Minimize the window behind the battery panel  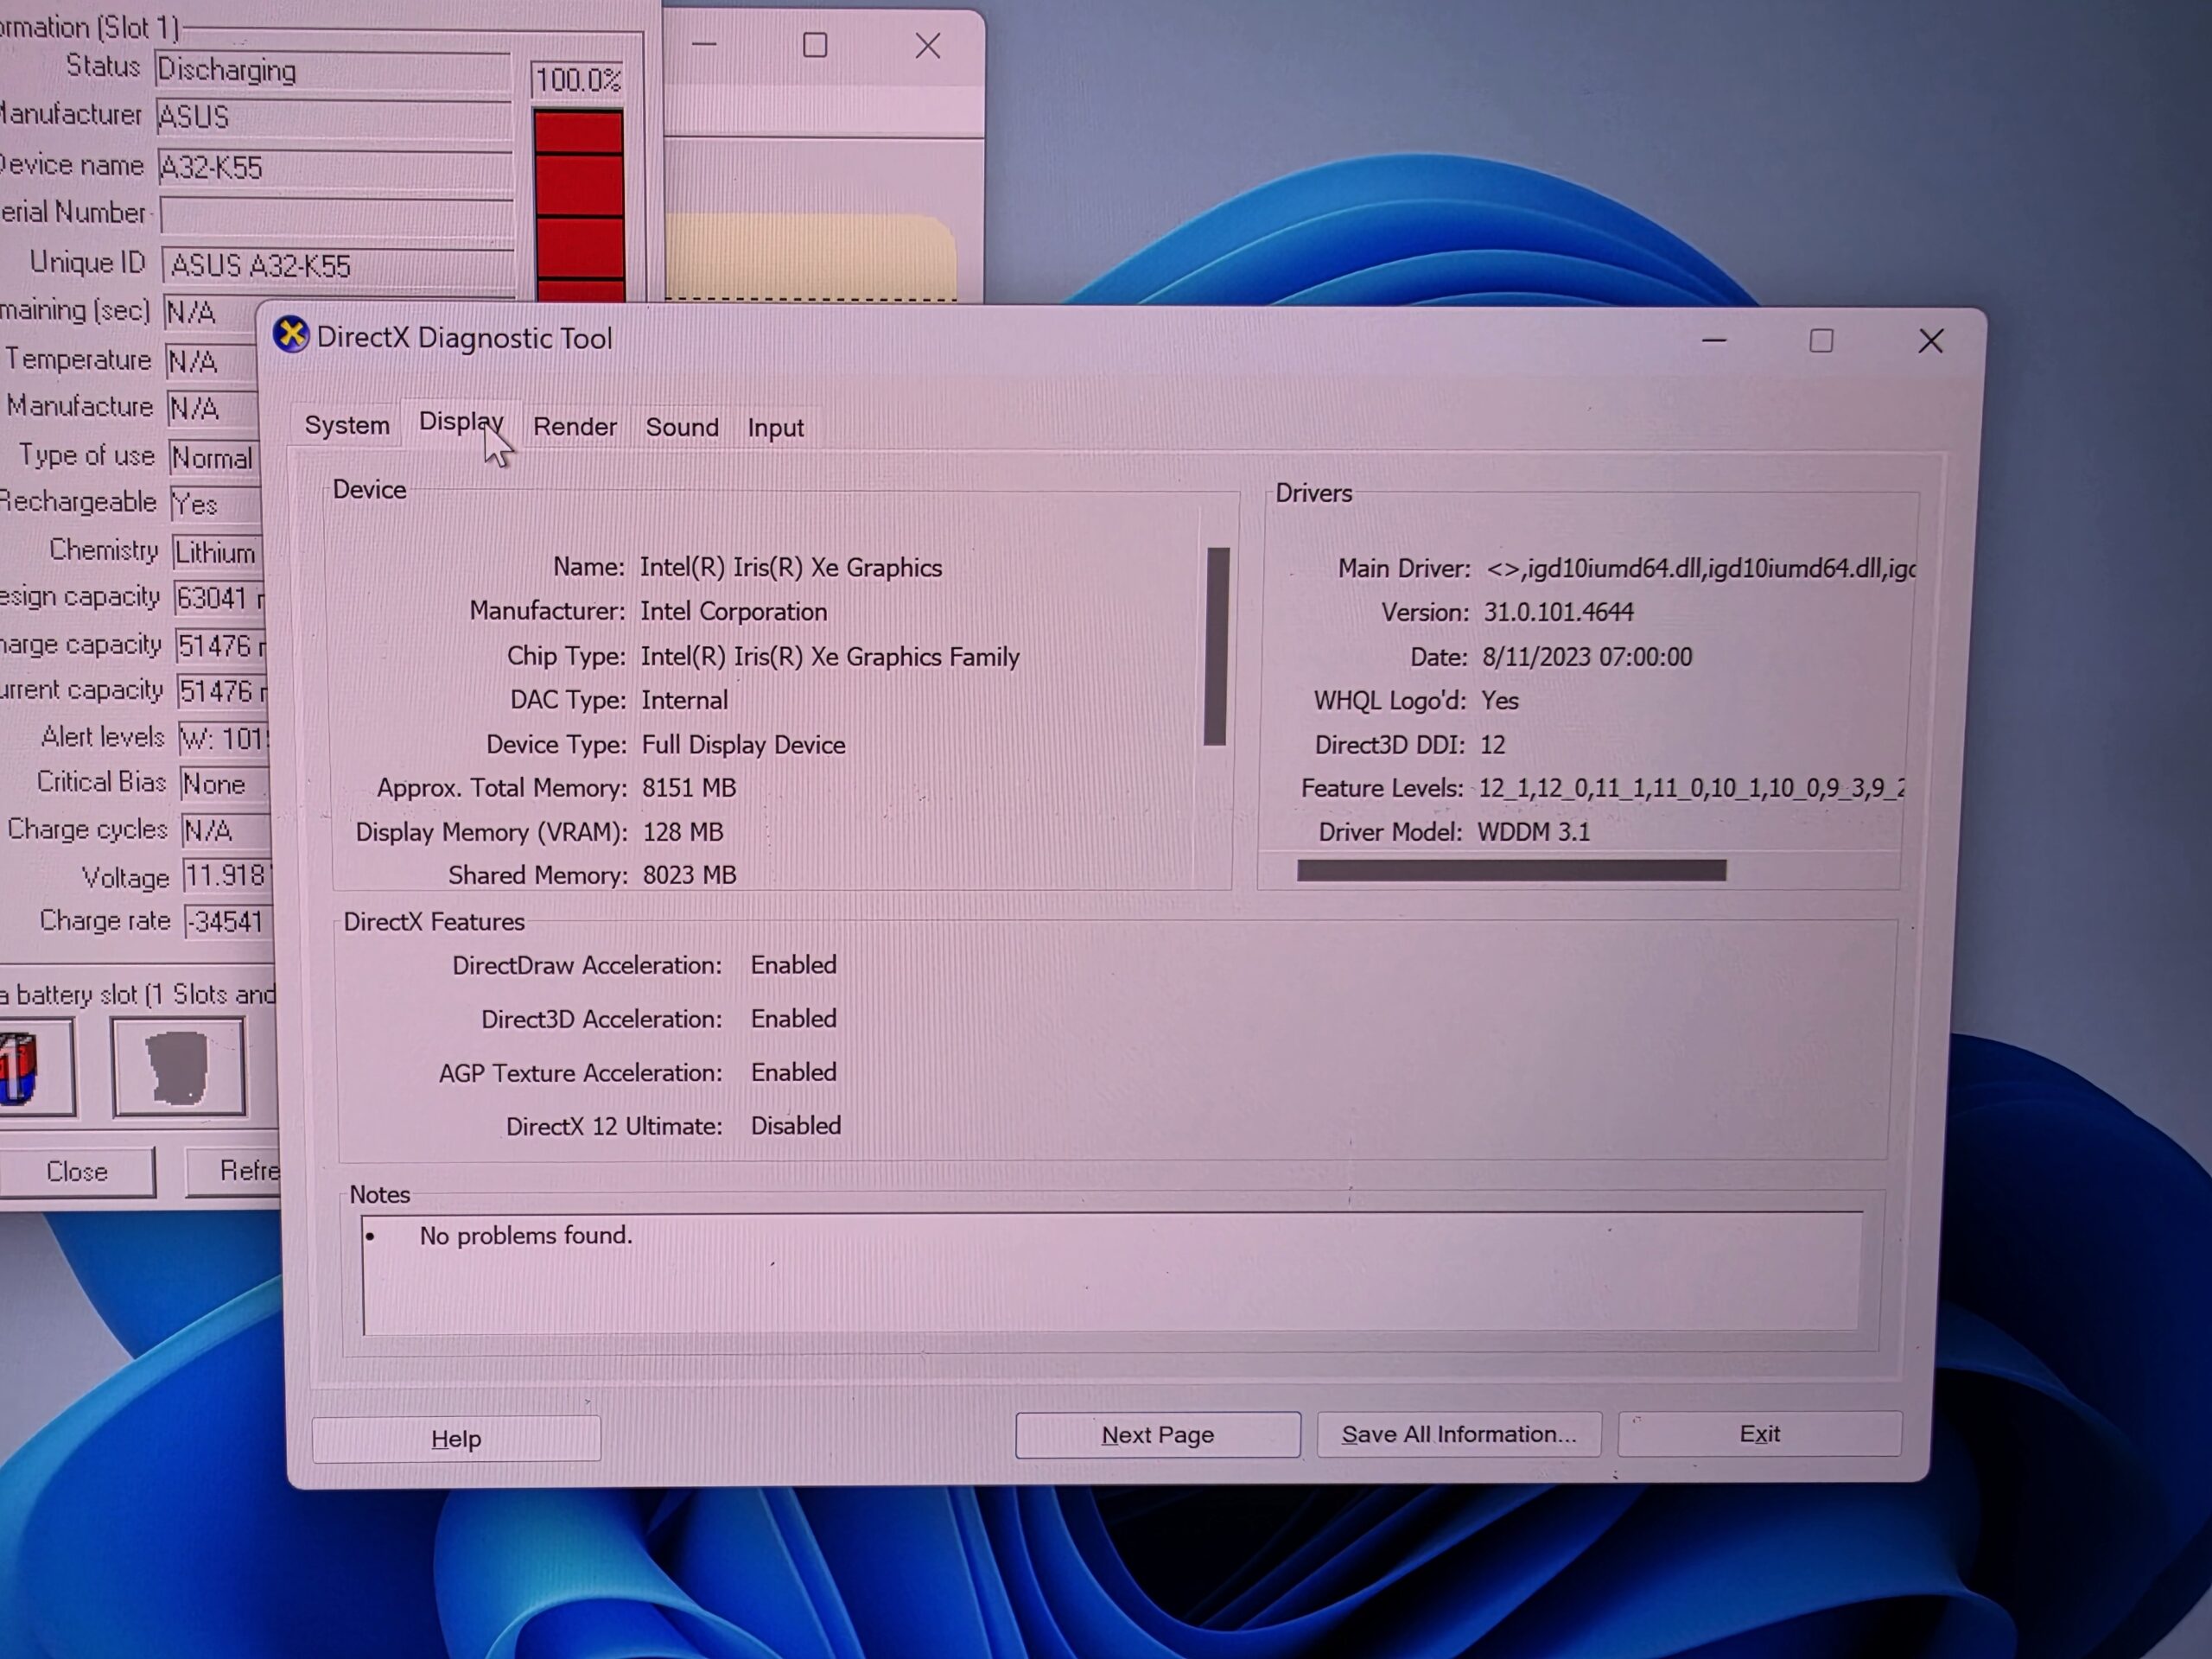[x=704, y=45]
